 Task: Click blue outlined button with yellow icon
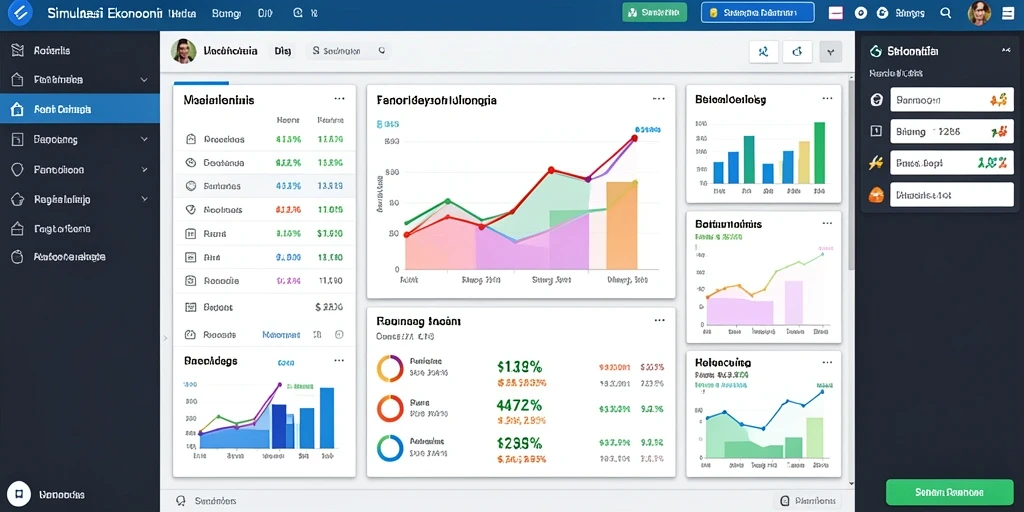click(758, 12)
